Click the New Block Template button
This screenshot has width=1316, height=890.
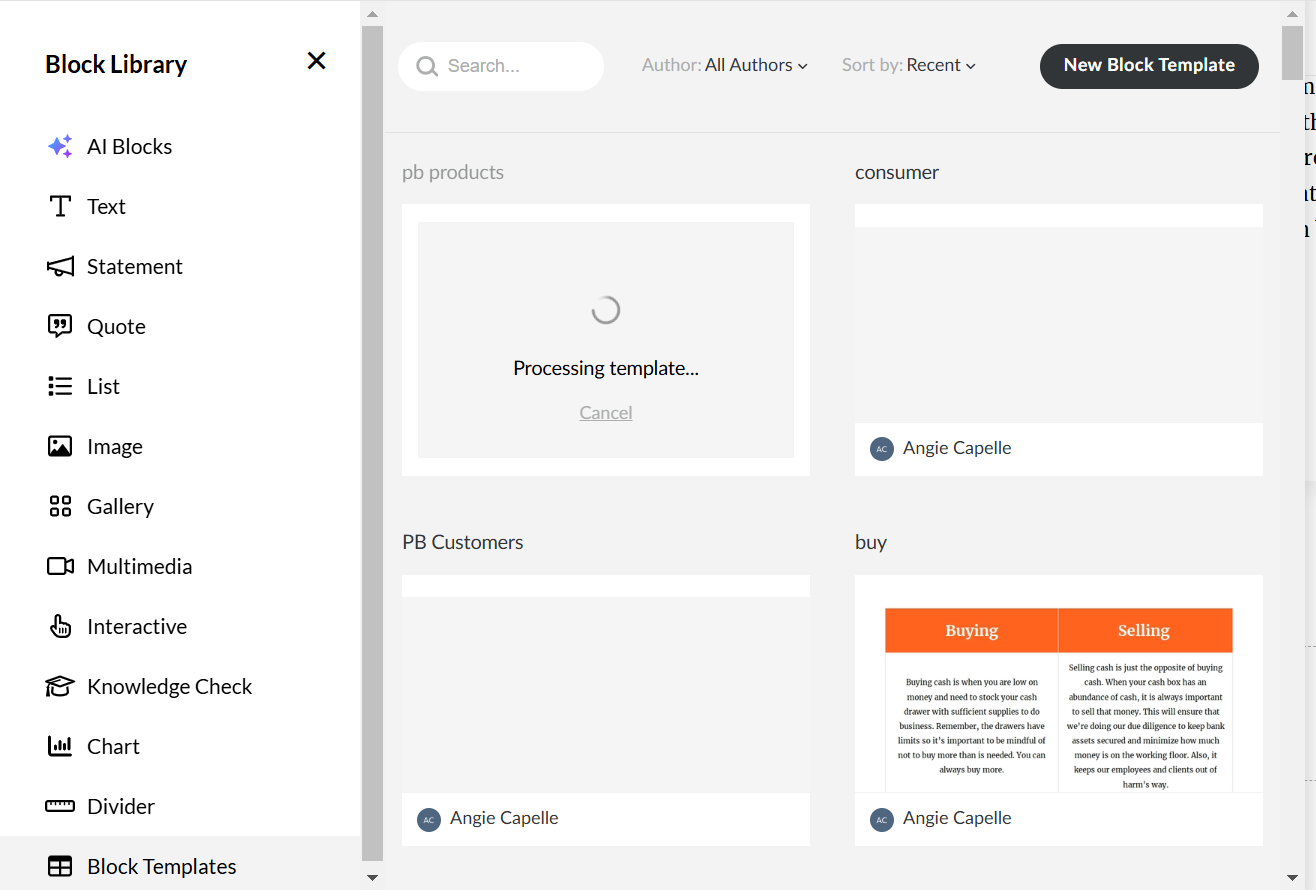tap(1149, 66)
